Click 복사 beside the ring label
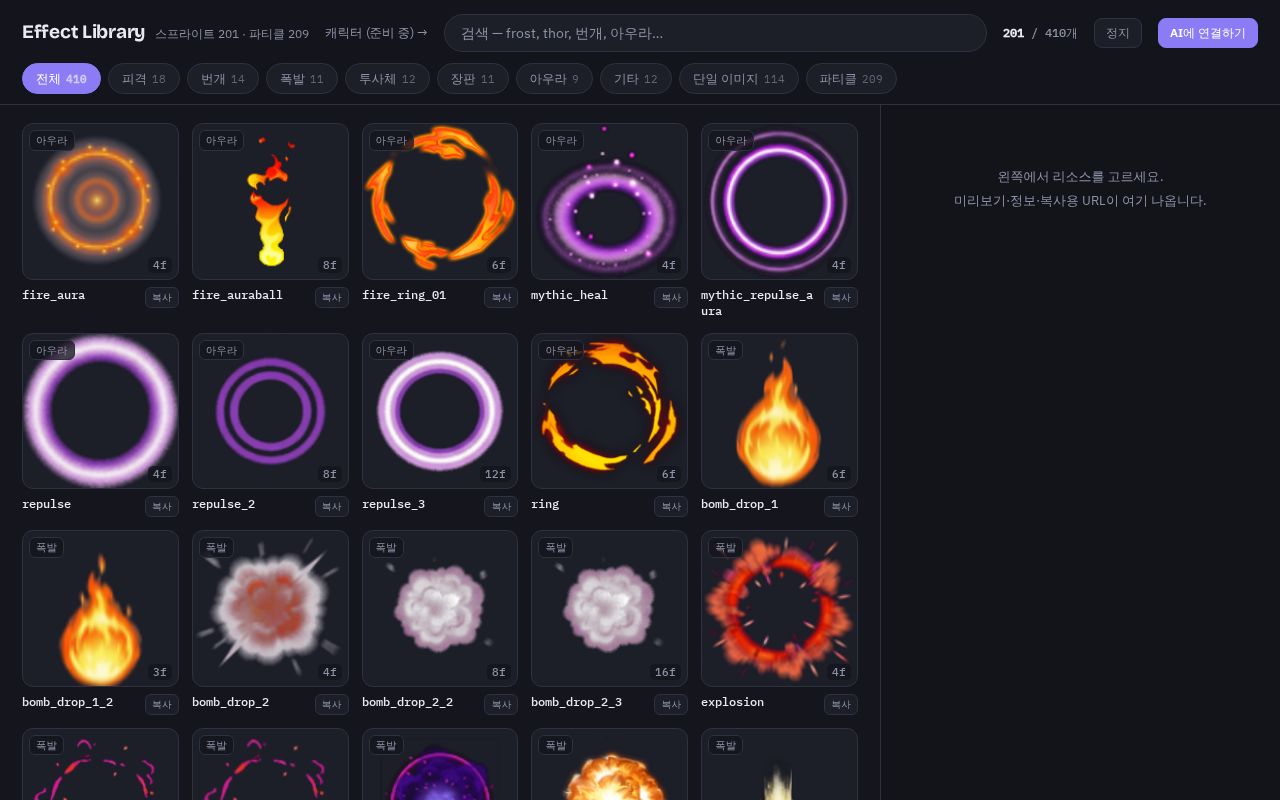1280x800 pixels. coord(671,506)
